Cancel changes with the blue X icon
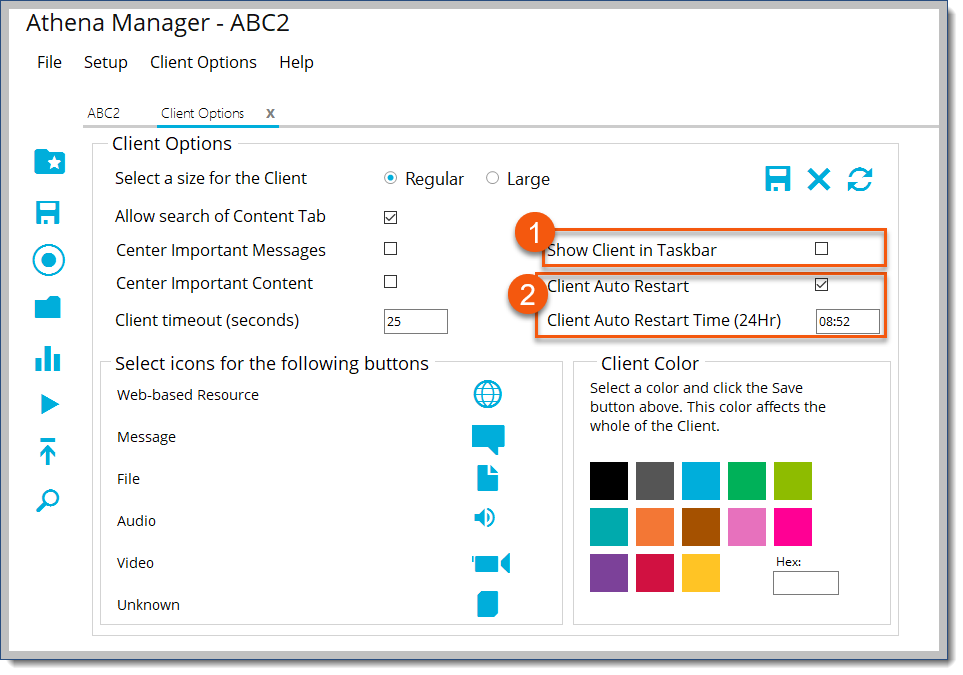The width and height of the screenshot is (963, 675). (819, 179)
